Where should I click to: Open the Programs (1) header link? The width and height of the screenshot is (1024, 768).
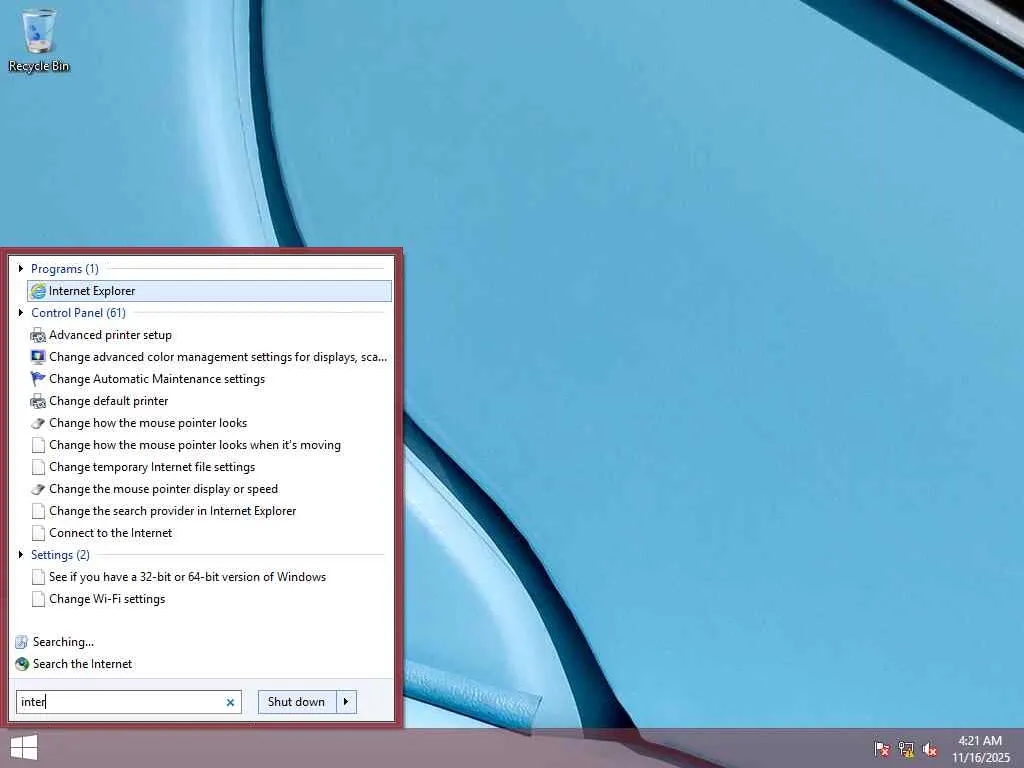[x=65, y=269]
